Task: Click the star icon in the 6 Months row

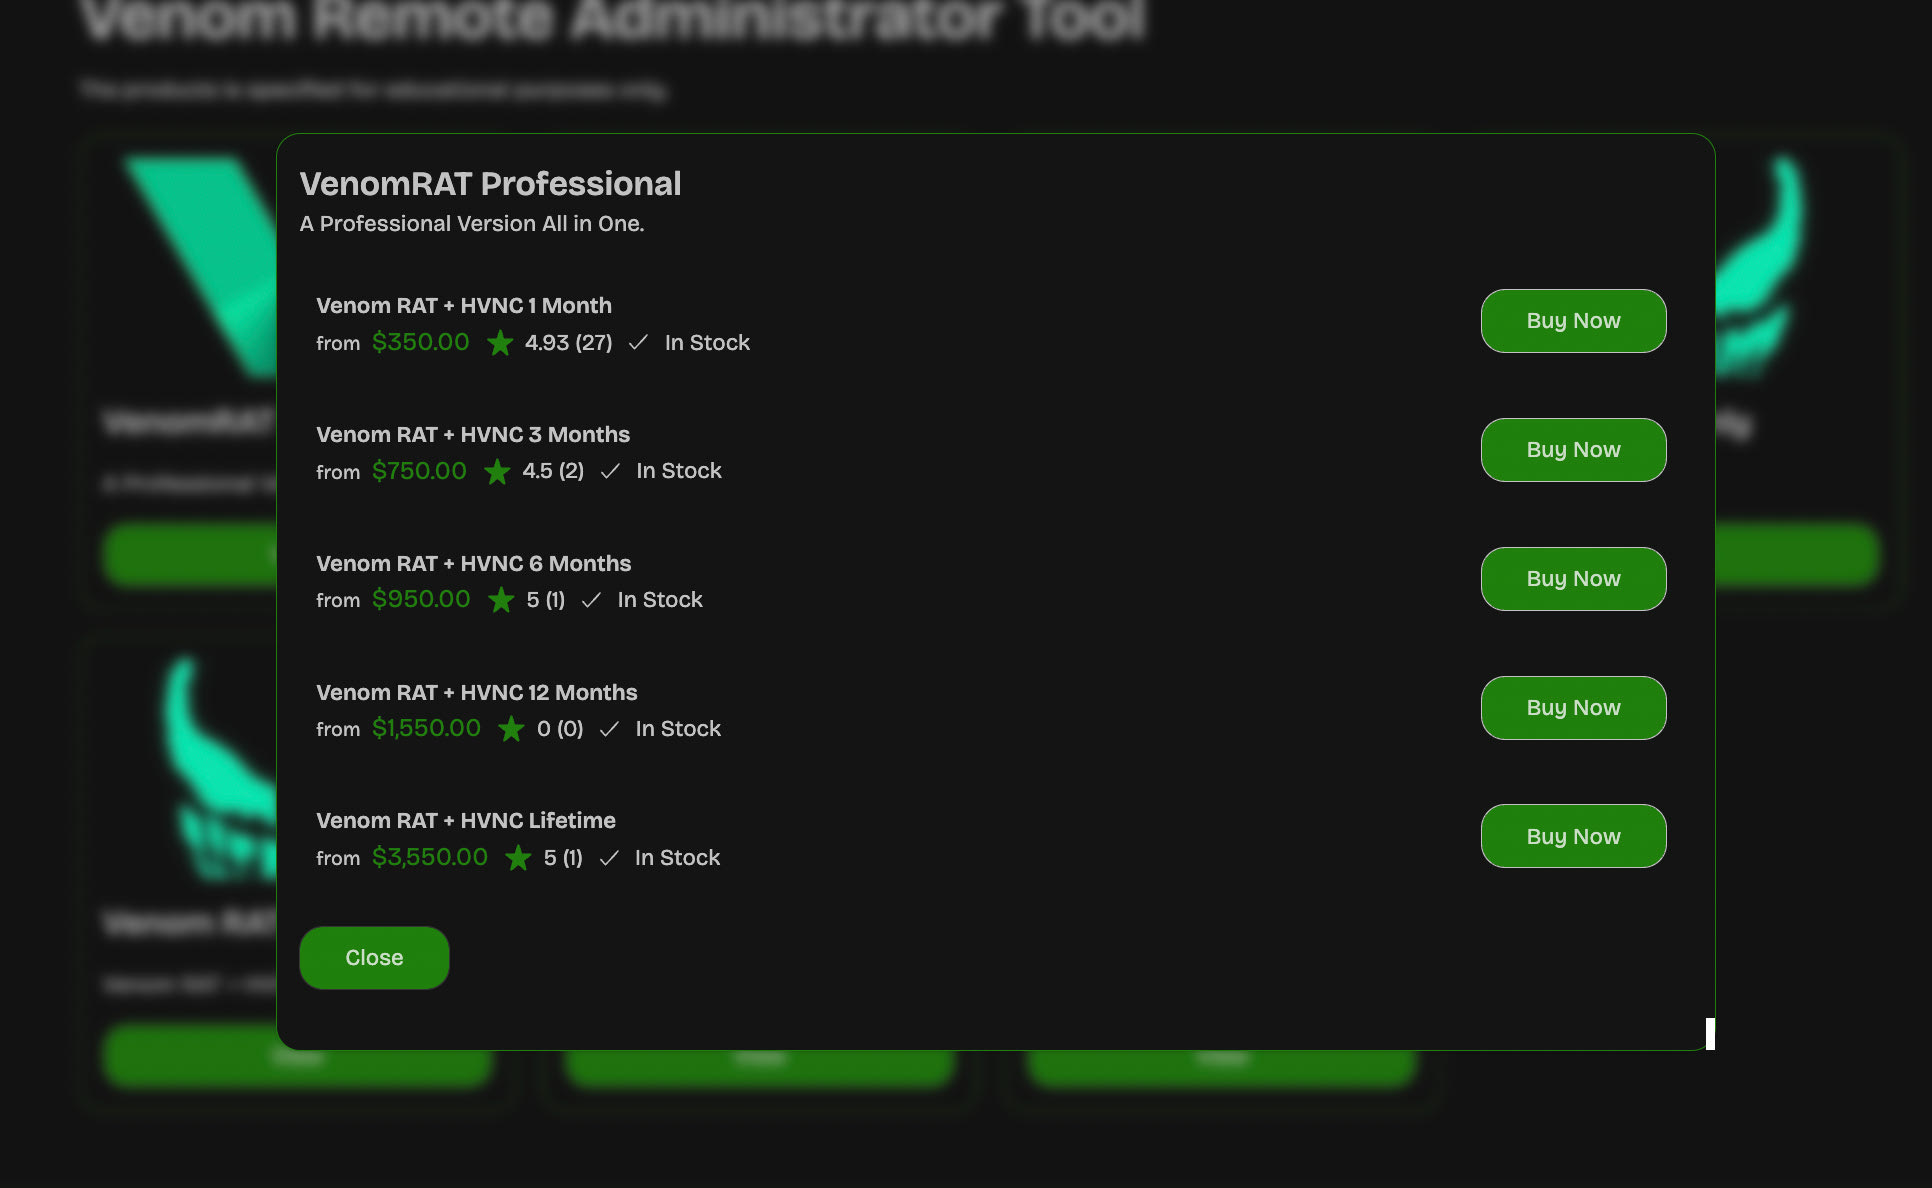Action: coord(501,600)
